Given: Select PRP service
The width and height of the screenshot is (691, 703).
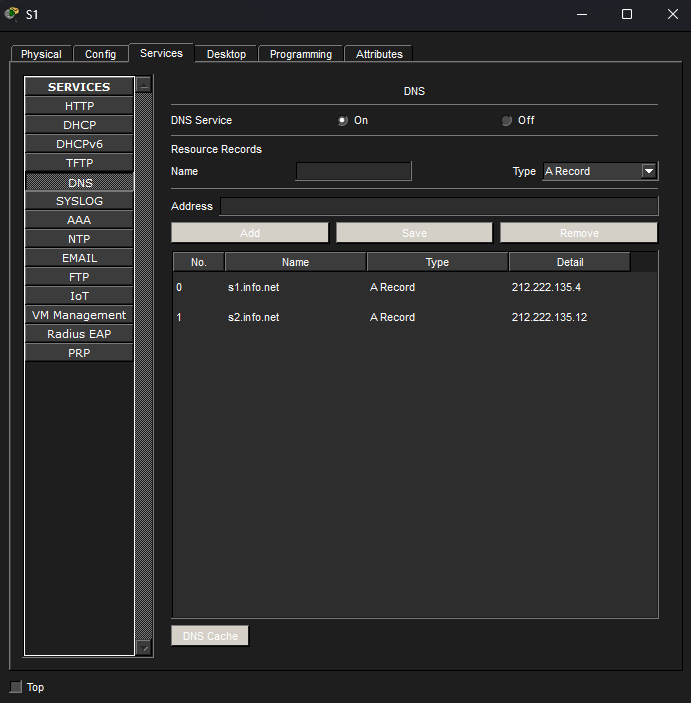Looking at the screenshot, I should tap(79, 353).
